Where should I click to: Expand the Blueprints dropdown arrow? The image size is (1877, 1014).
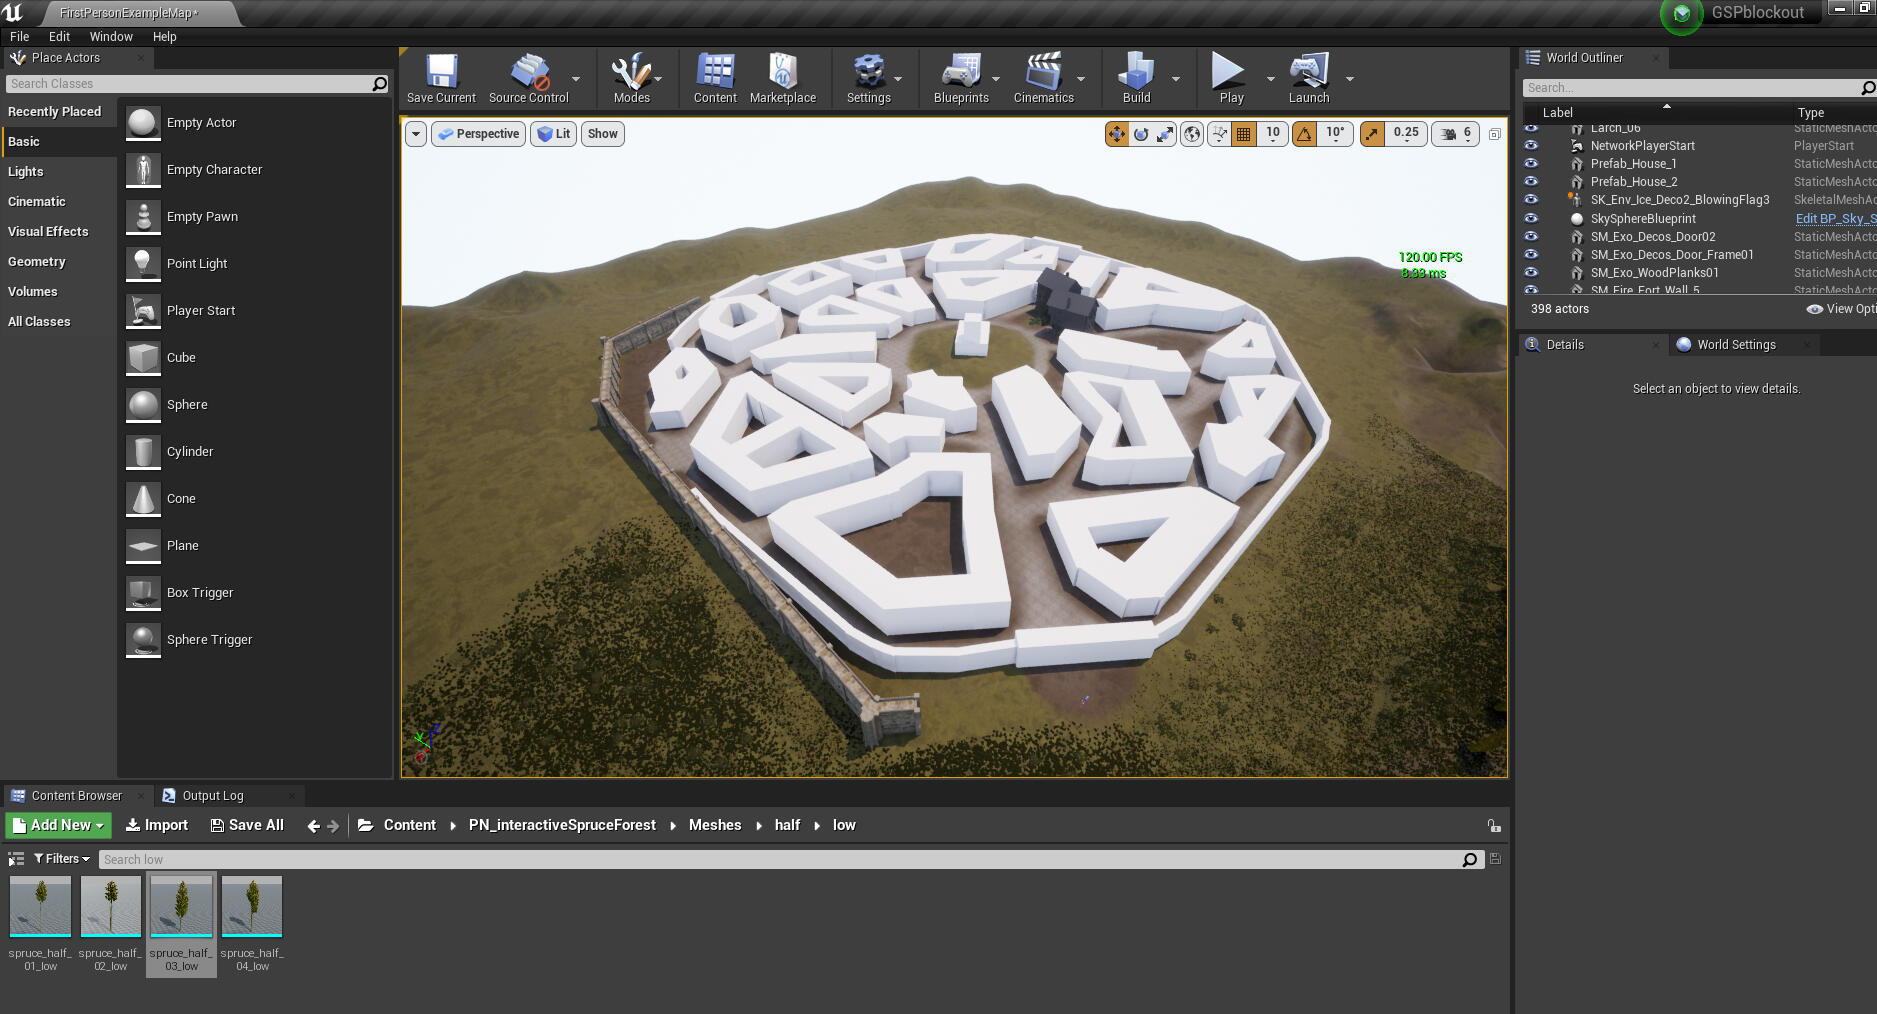pyautogui.click(x=996, y=79)
